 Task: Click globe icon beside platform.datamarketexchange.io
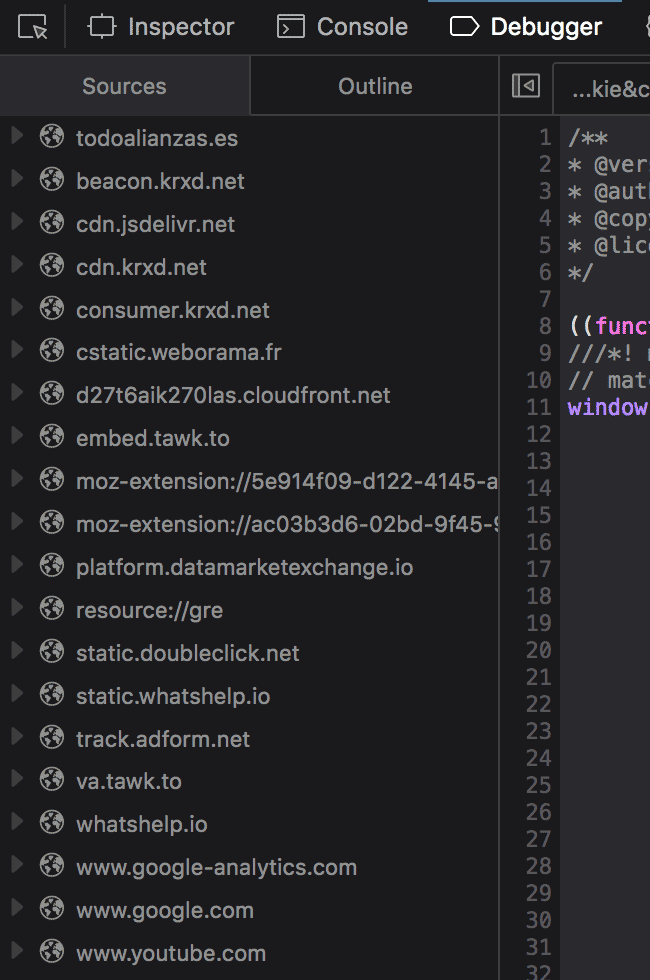pos(52,566)
